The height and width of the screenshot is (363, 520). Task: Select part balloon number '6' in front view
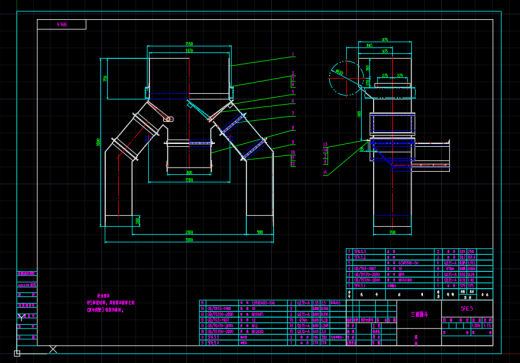(x=293, y=101)
